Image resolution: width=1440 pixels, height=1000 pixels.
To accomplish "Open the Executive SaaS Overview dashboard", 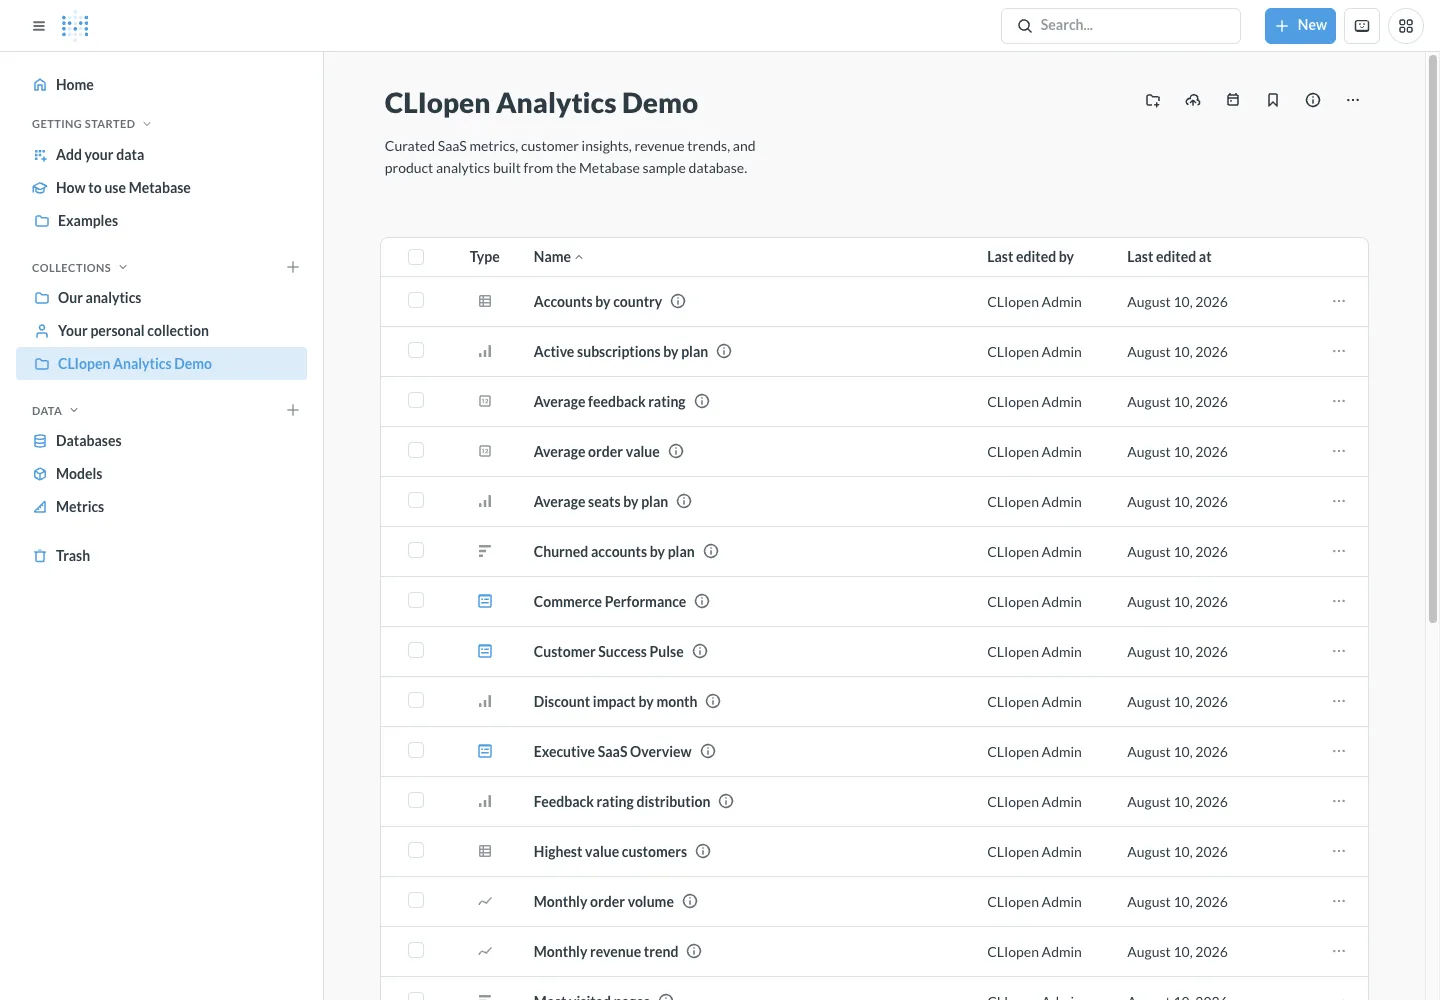I will 612,752.
